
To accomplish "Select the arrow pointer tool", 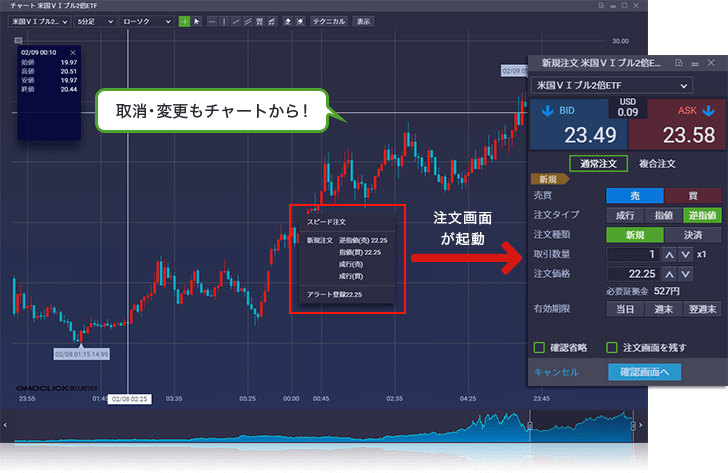I will click(197, 21).
